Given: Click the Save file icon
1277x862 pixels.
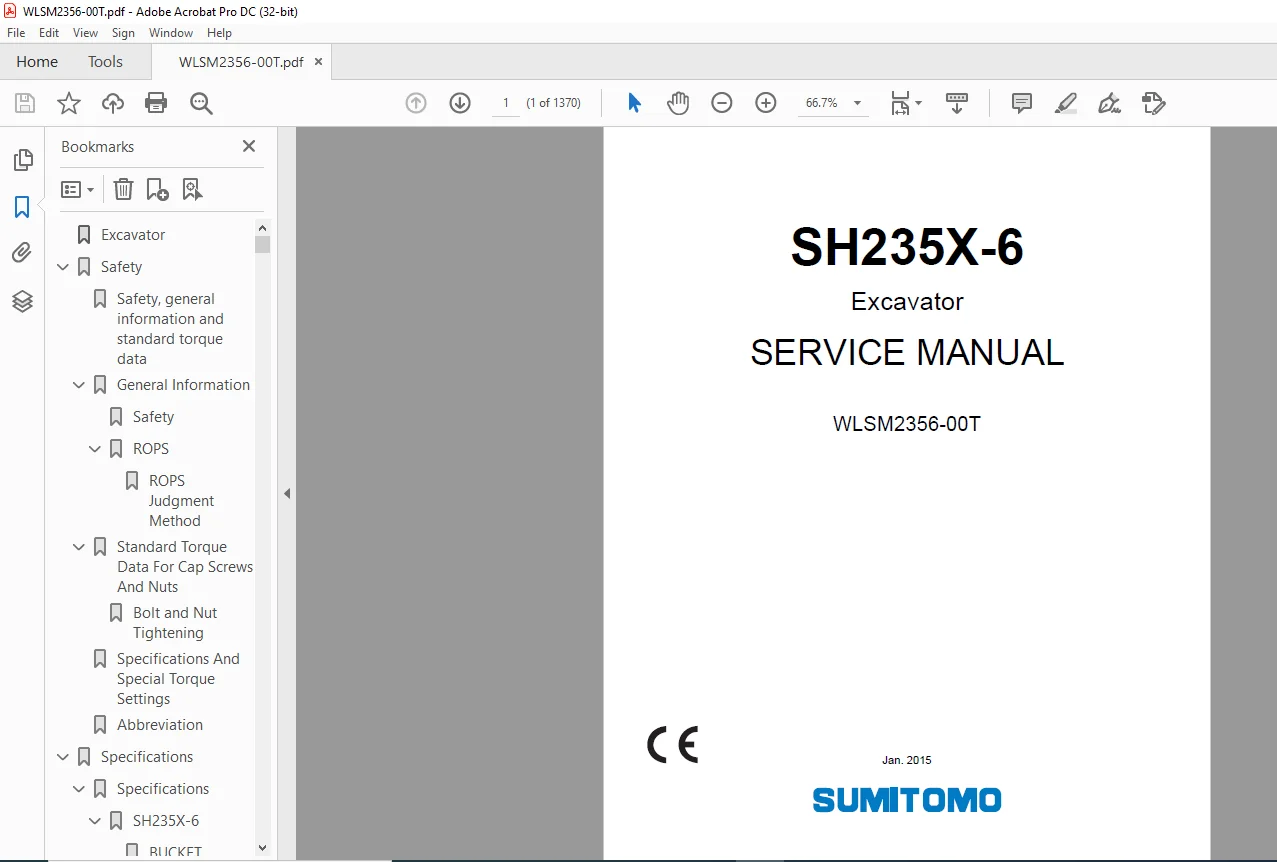Looking at the screenshot, I should [x=25, y=103].
